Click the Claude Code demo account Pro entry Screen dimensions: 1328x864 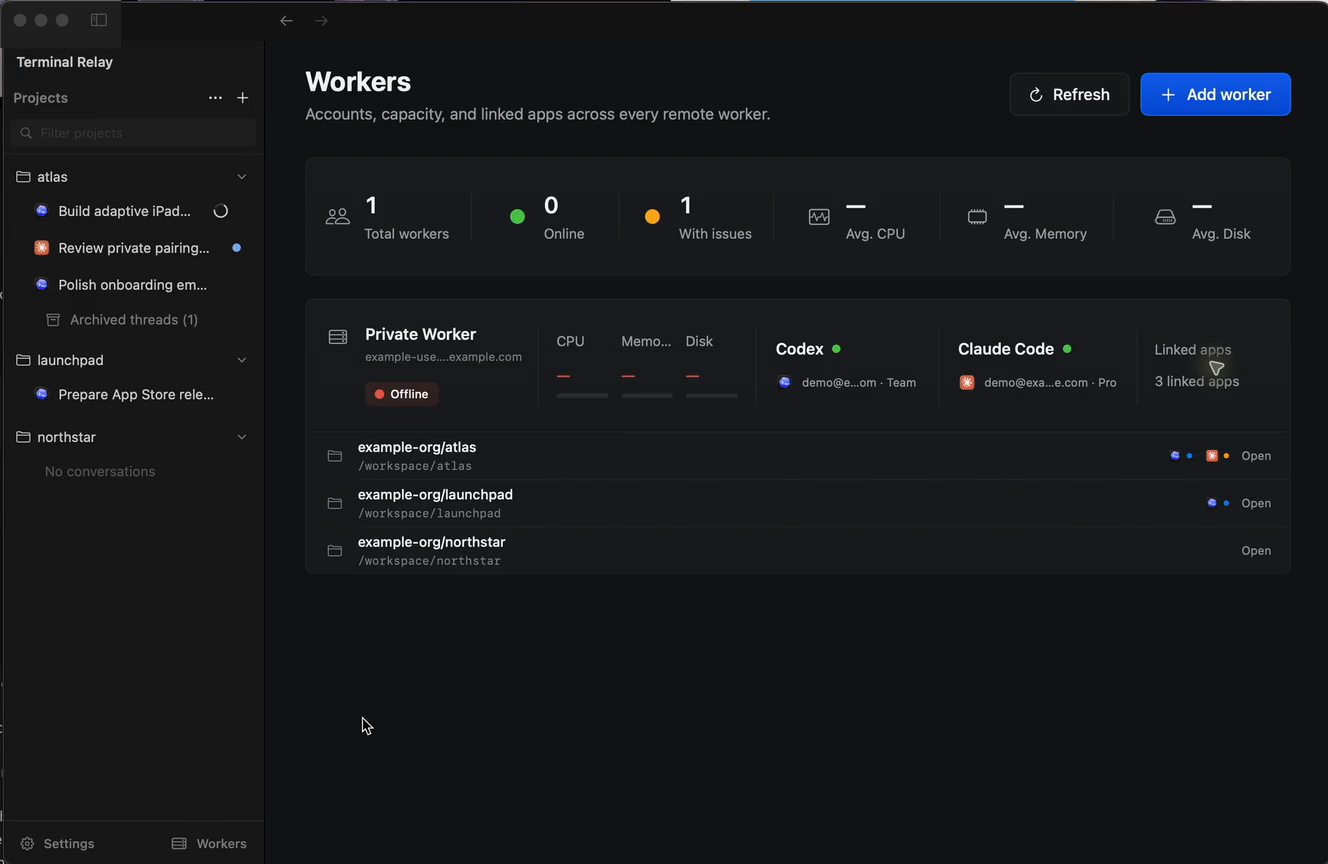(1038, 382)
